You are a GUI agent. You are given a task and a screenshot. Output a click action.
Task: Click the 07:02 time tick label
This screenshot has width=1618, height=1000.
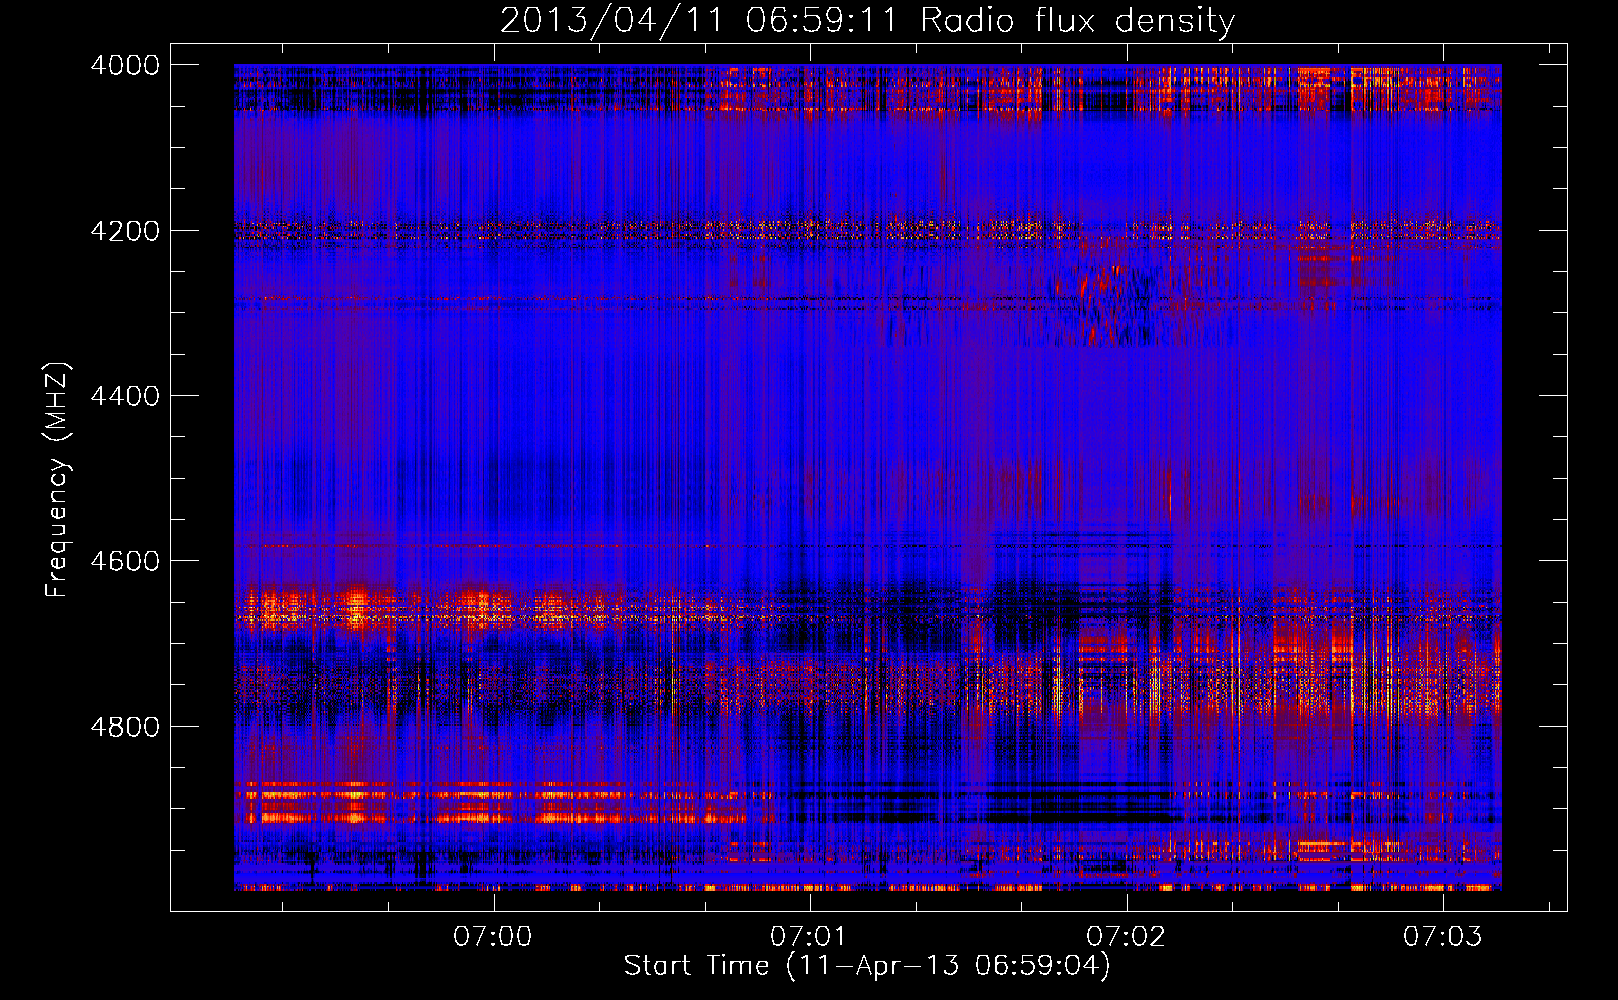[1126, 937]
